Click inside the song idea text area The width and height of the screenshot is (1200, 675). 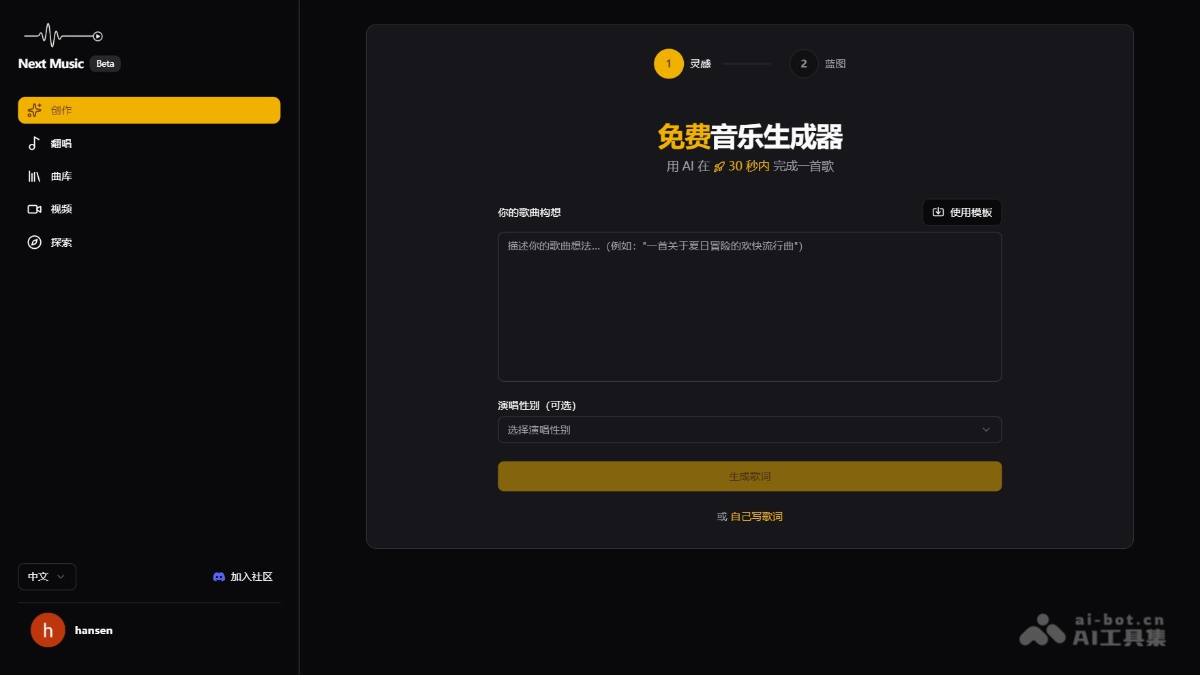click(749, 305)
